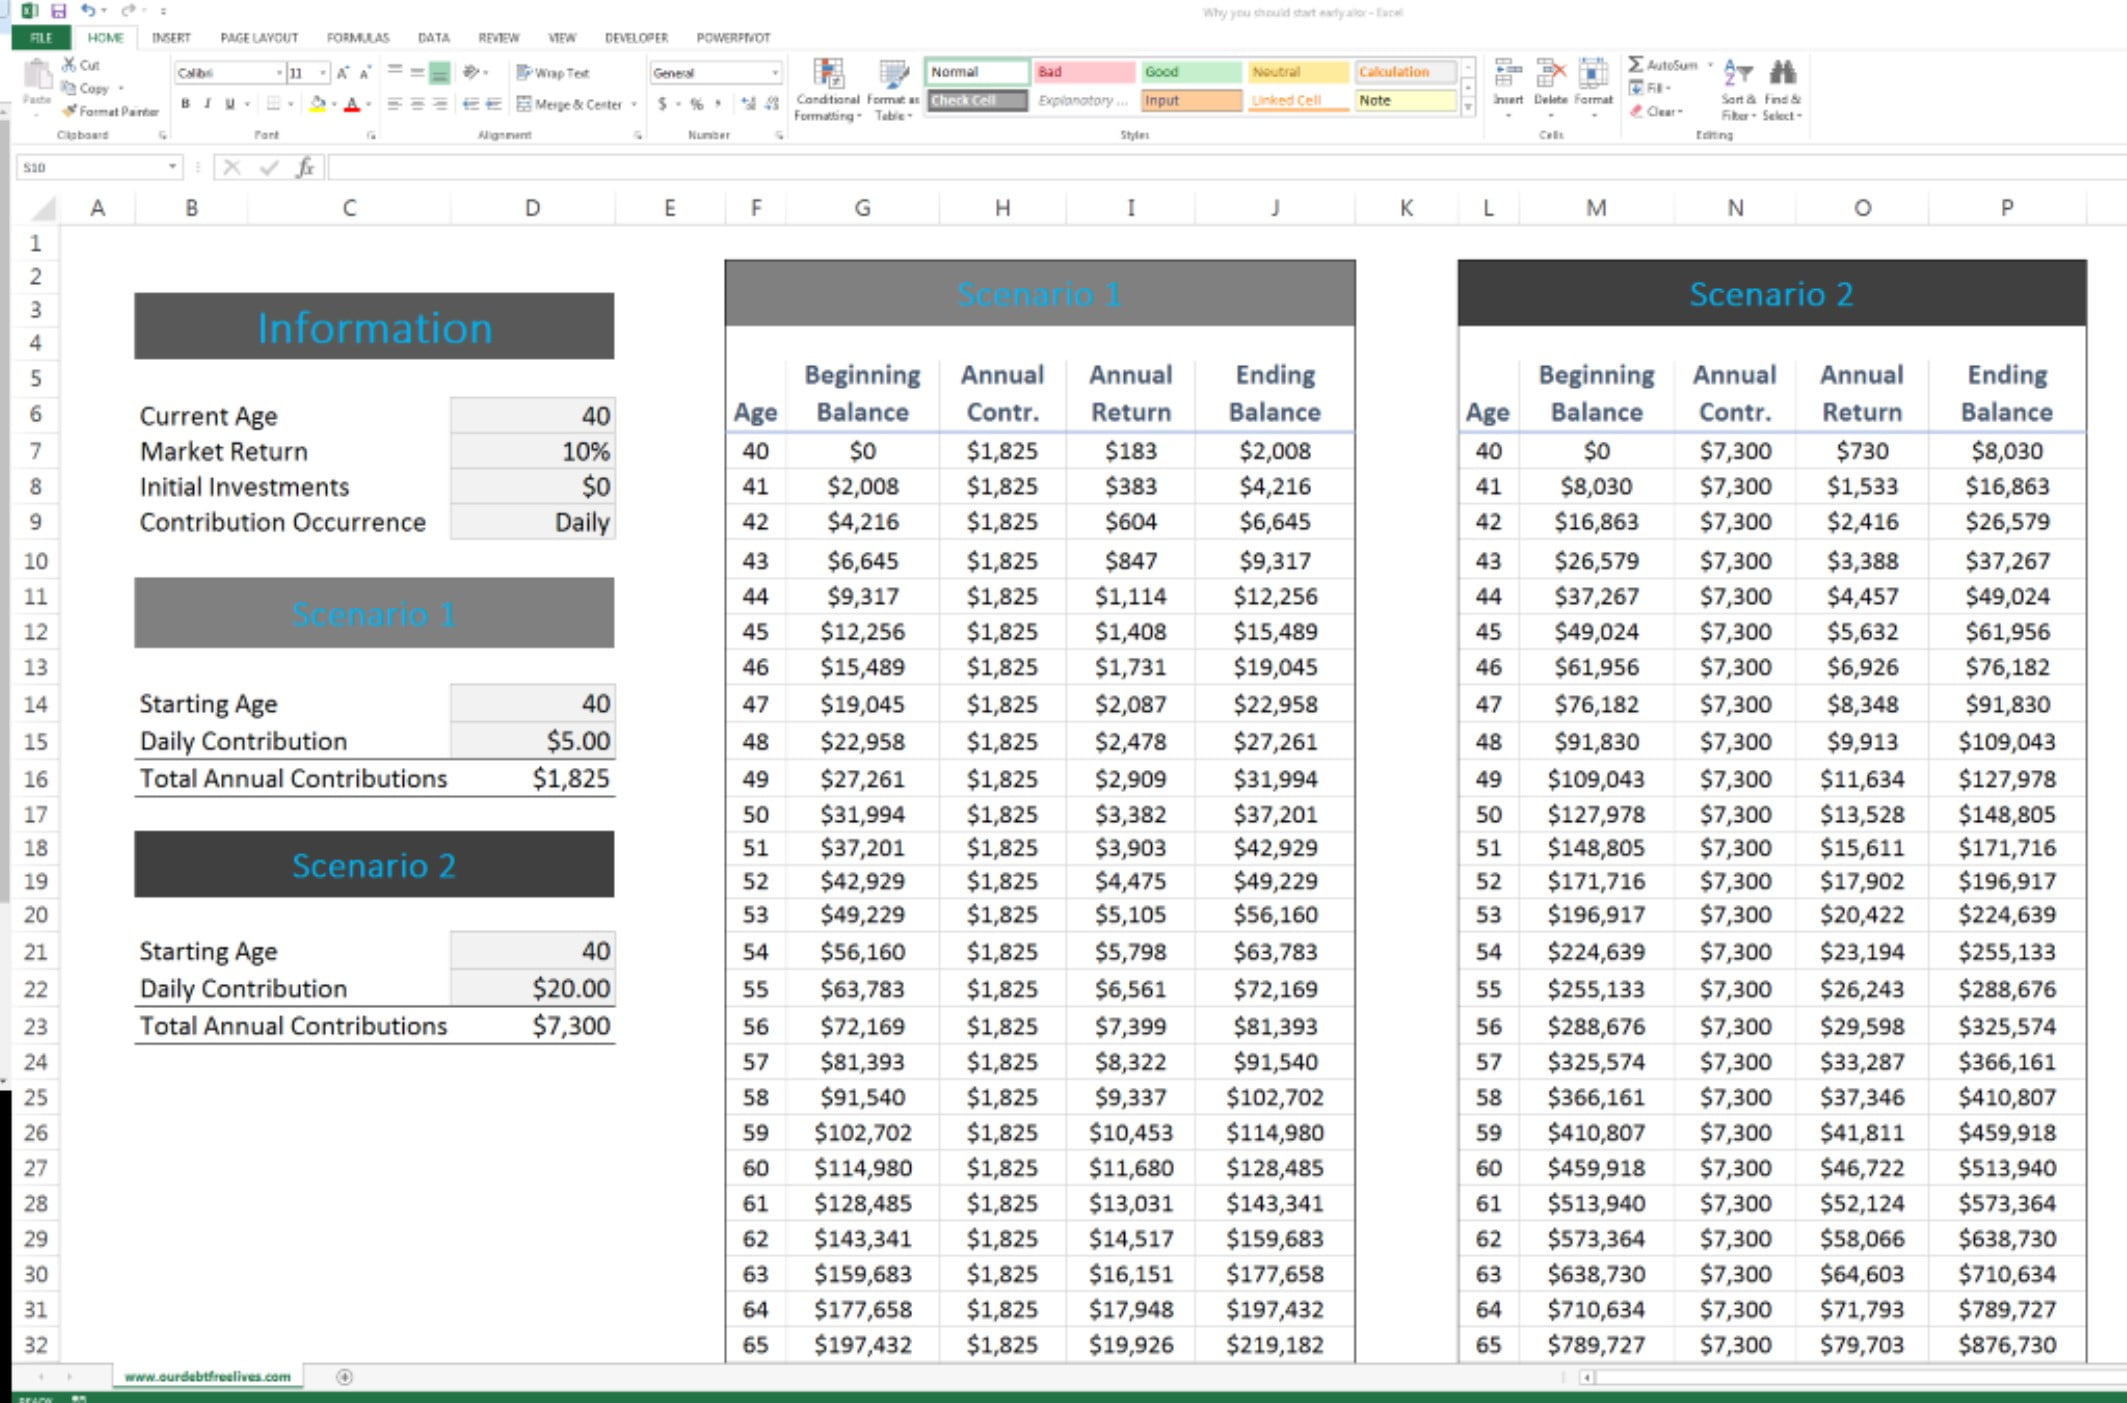Increase decimal places

[x=748, y=104]
